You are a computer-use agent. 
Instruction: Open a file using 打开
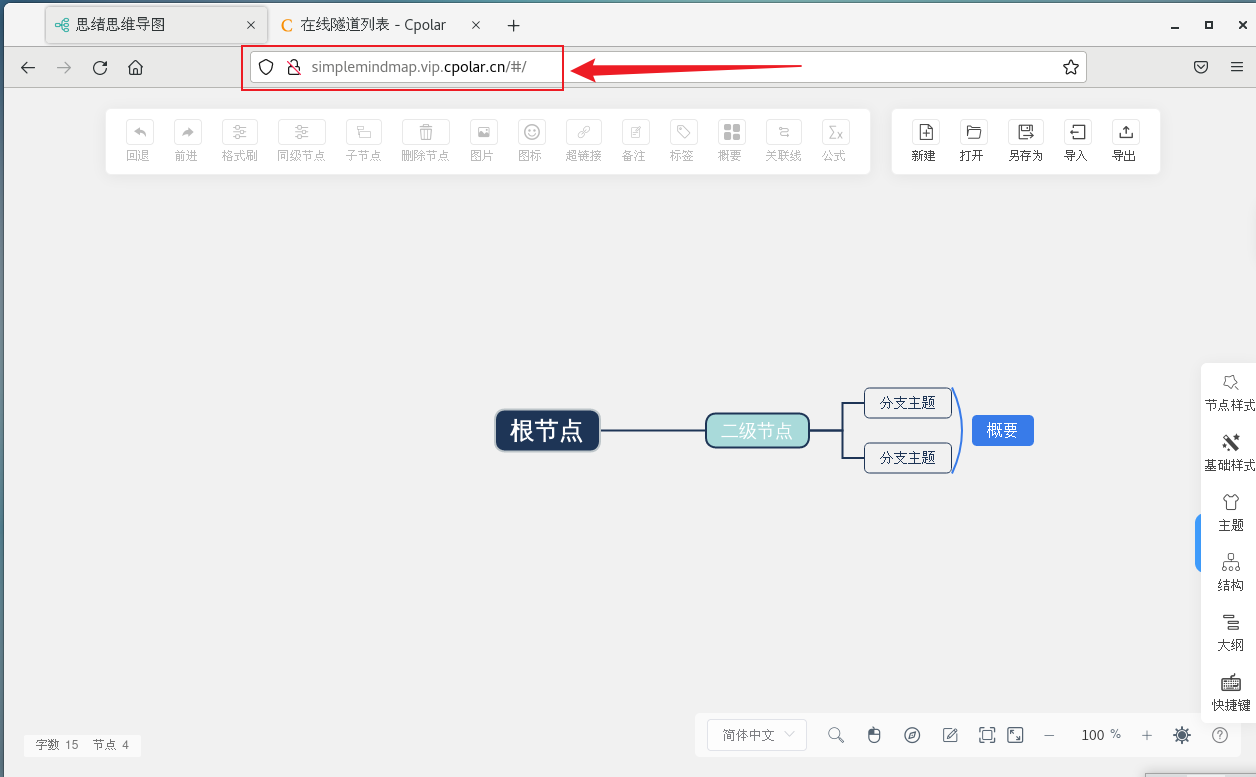[973, 139]
